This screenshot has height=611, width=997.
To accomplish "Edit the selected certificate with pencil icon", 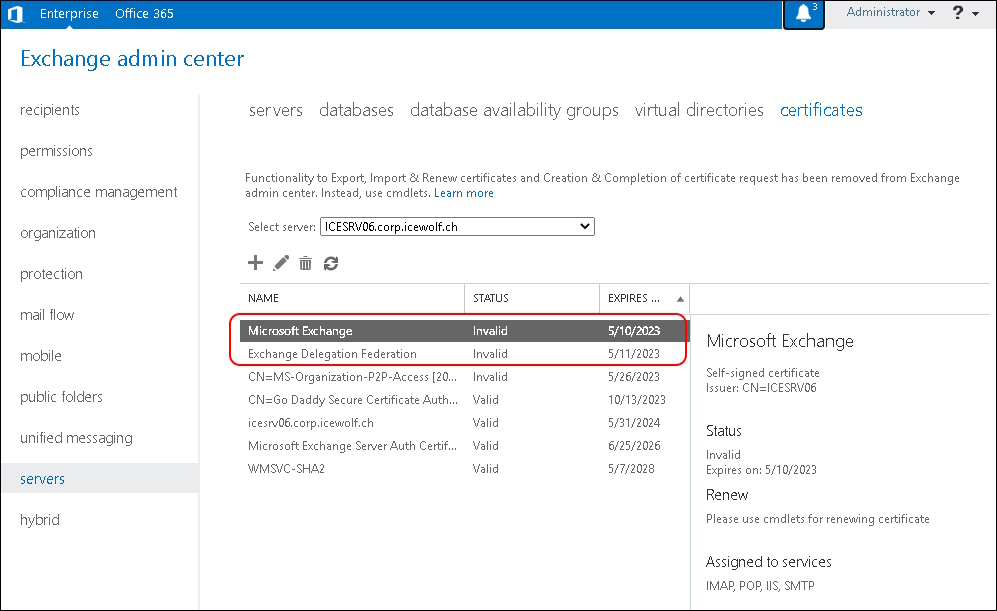I will tap(281, 263).
